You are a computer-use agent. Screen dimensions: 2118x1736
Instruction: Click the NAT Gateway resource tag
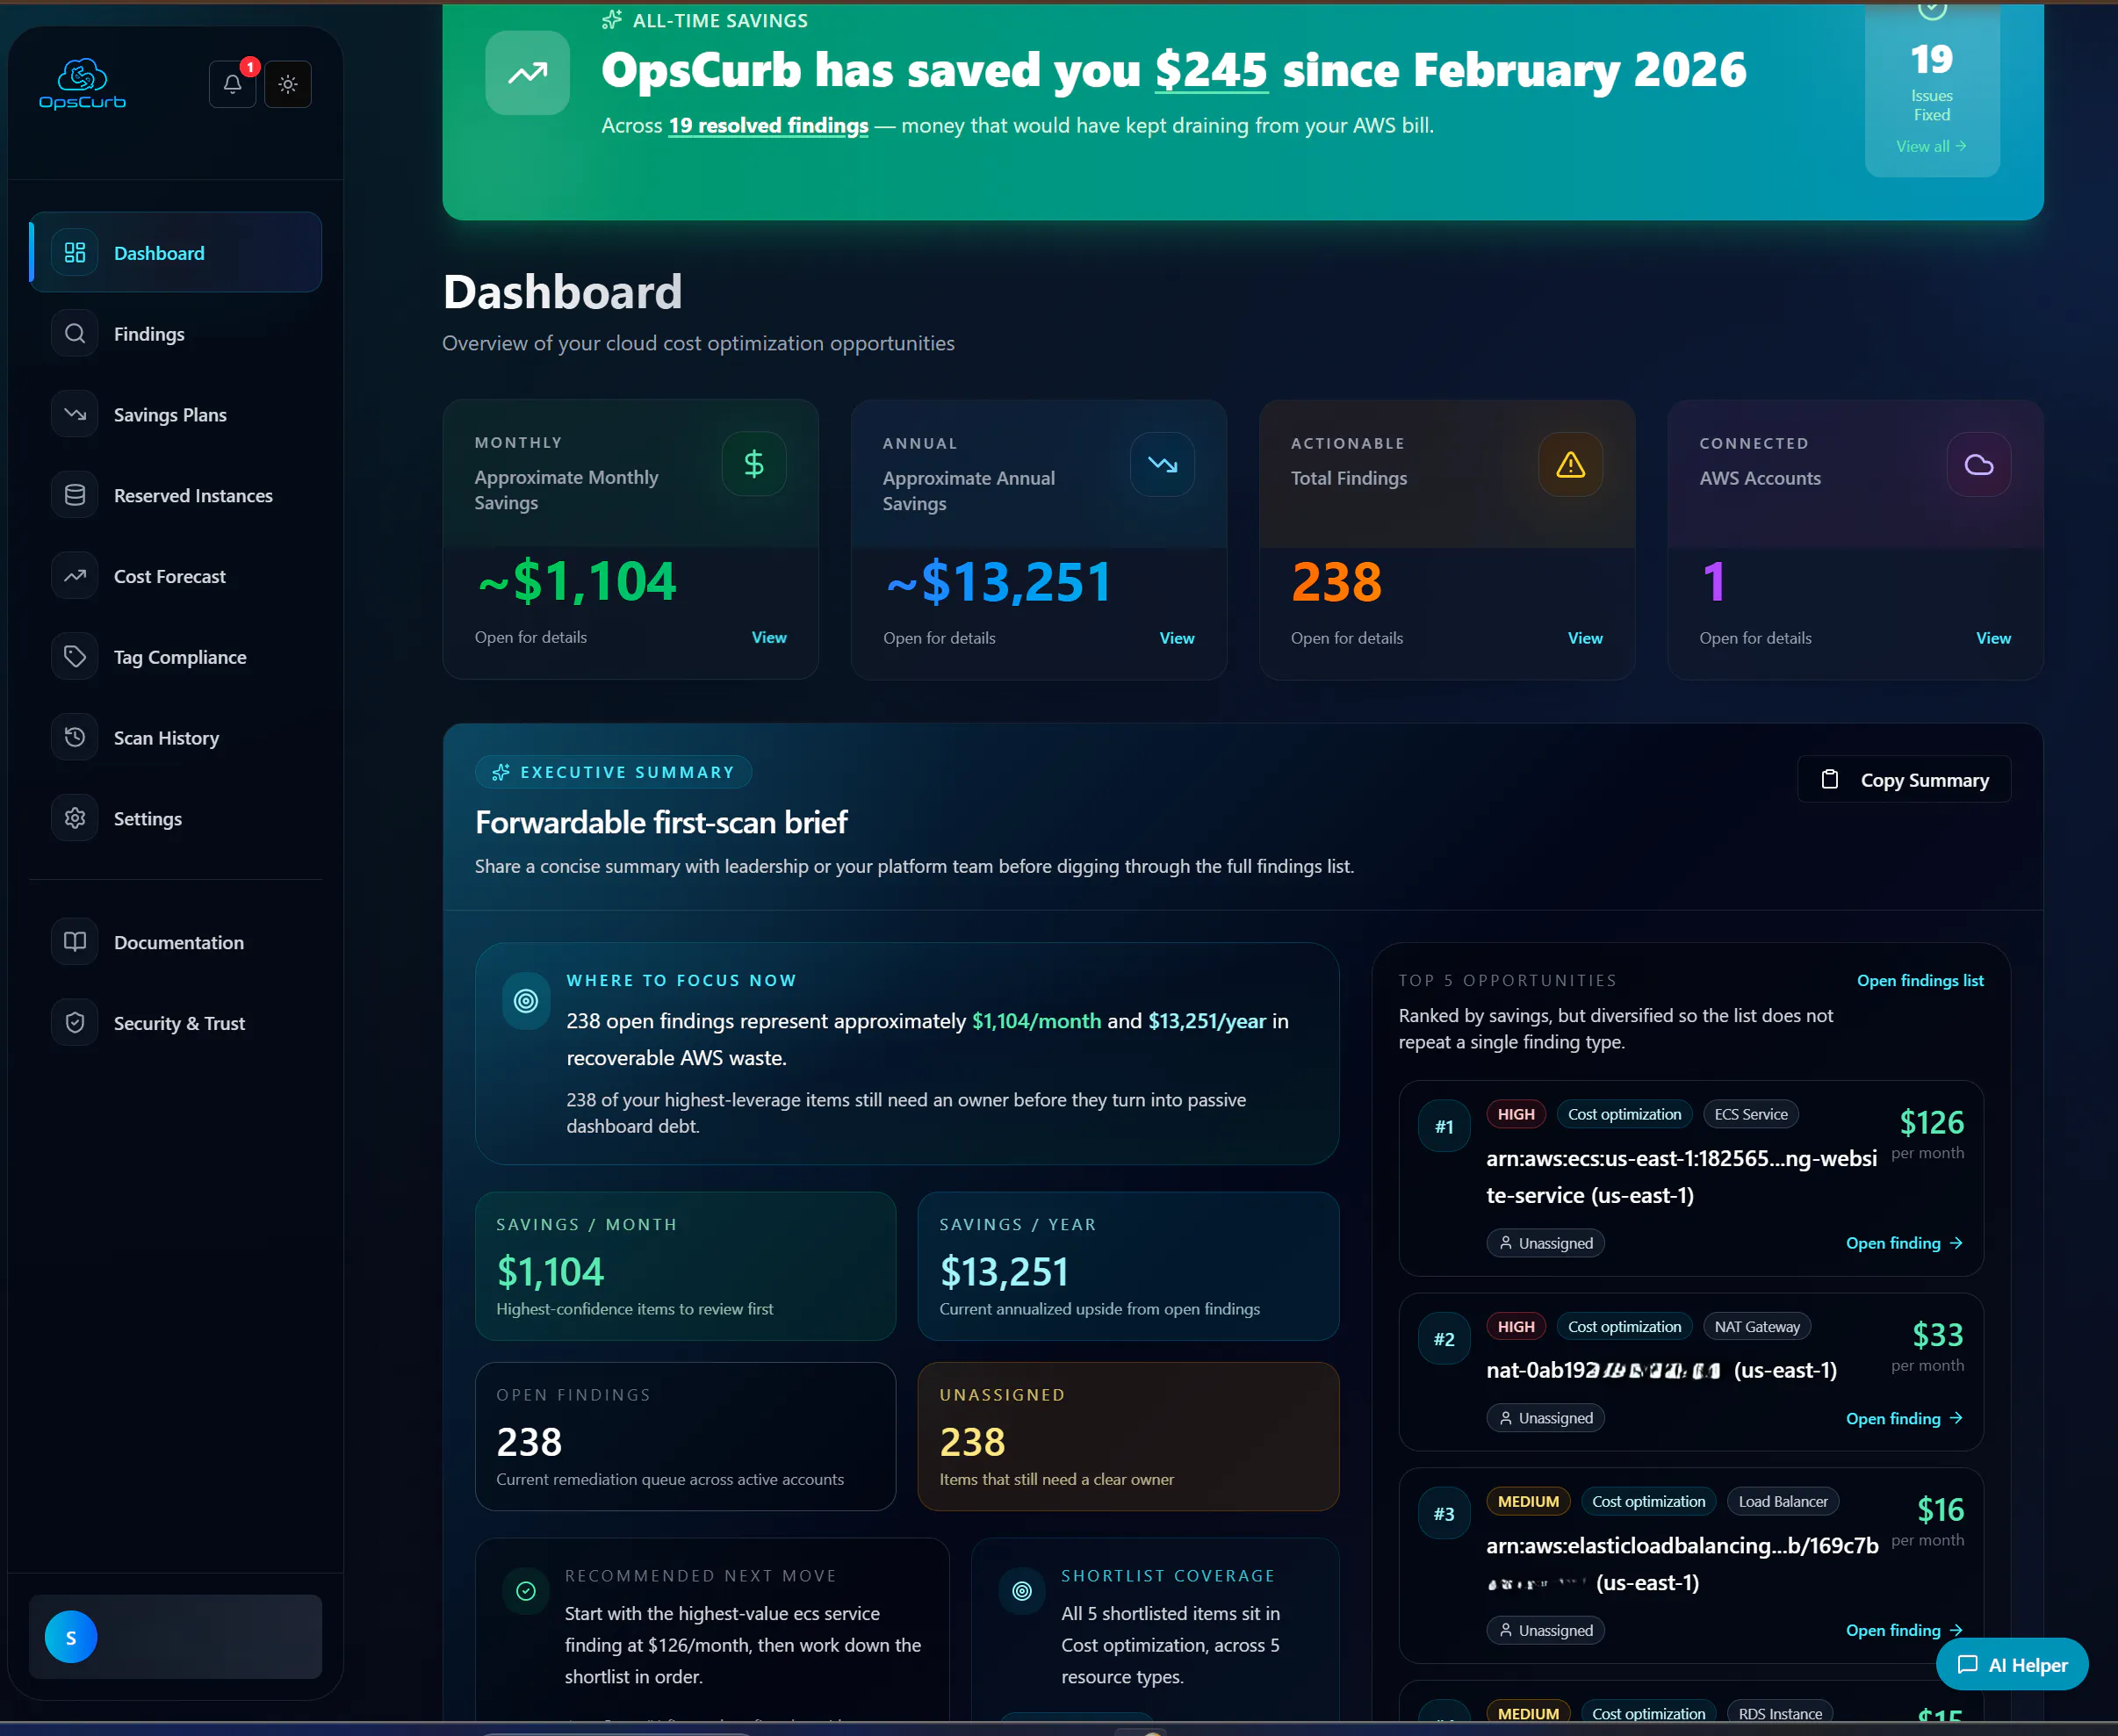click(1757, 1327)
